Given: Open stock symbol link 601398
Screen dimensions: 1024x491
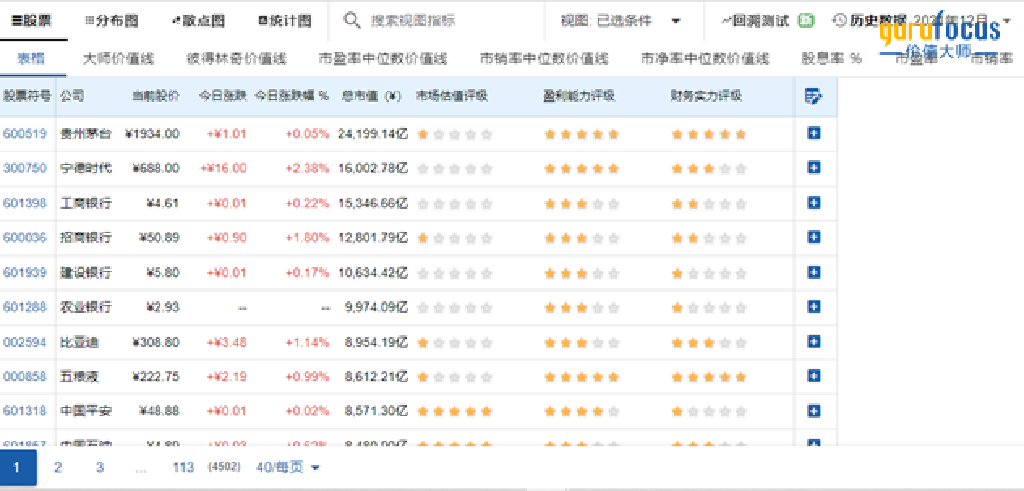Looking at the screenshot, I should [x=25, y=203].
